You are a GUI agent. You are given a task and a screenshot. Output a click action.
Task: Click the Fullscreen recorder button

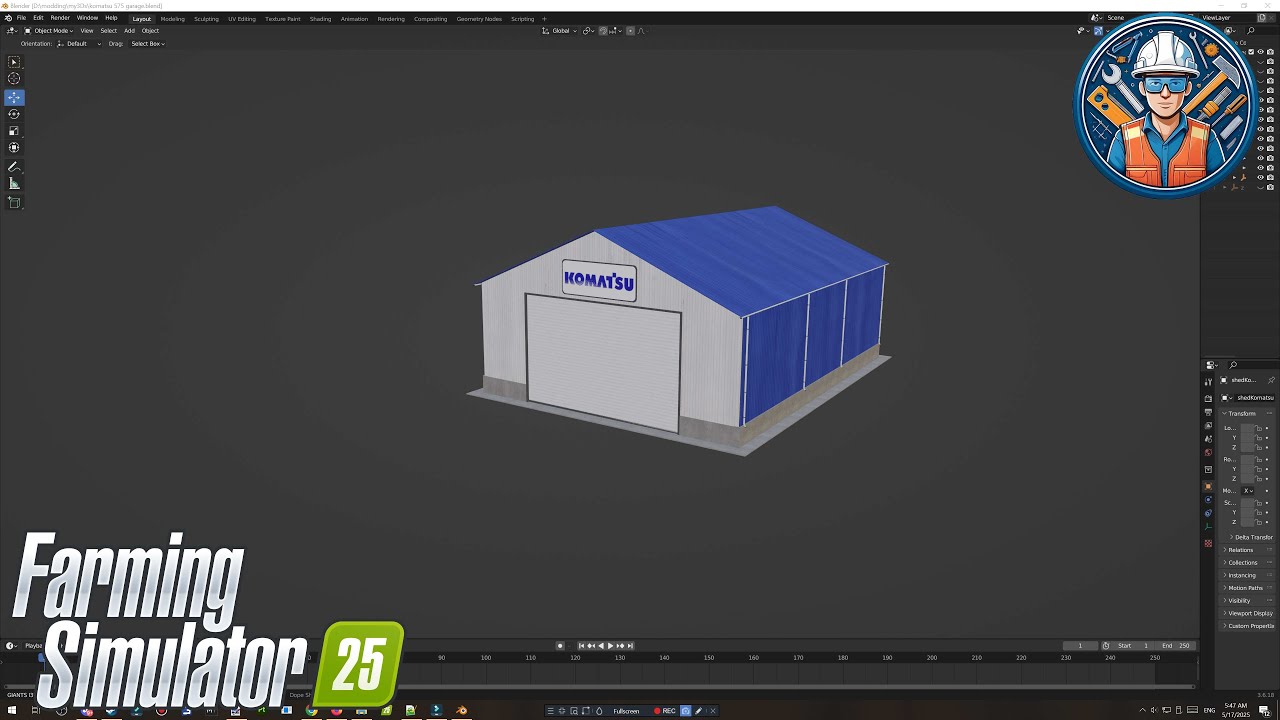click(626, 711)
